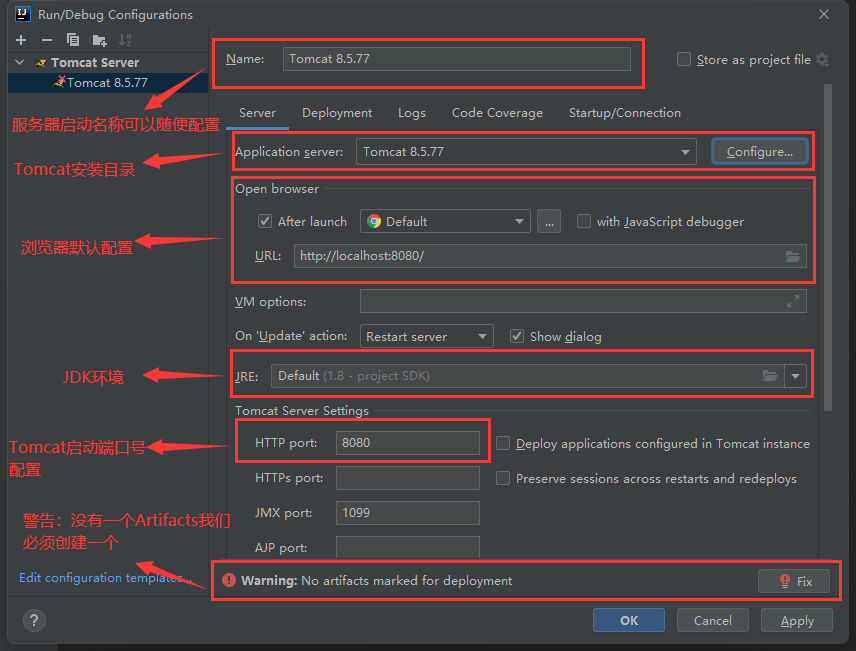Select Tomcat 8.5.77 configuration in tree
Screen dimensions: 856x651
point(108,83)
